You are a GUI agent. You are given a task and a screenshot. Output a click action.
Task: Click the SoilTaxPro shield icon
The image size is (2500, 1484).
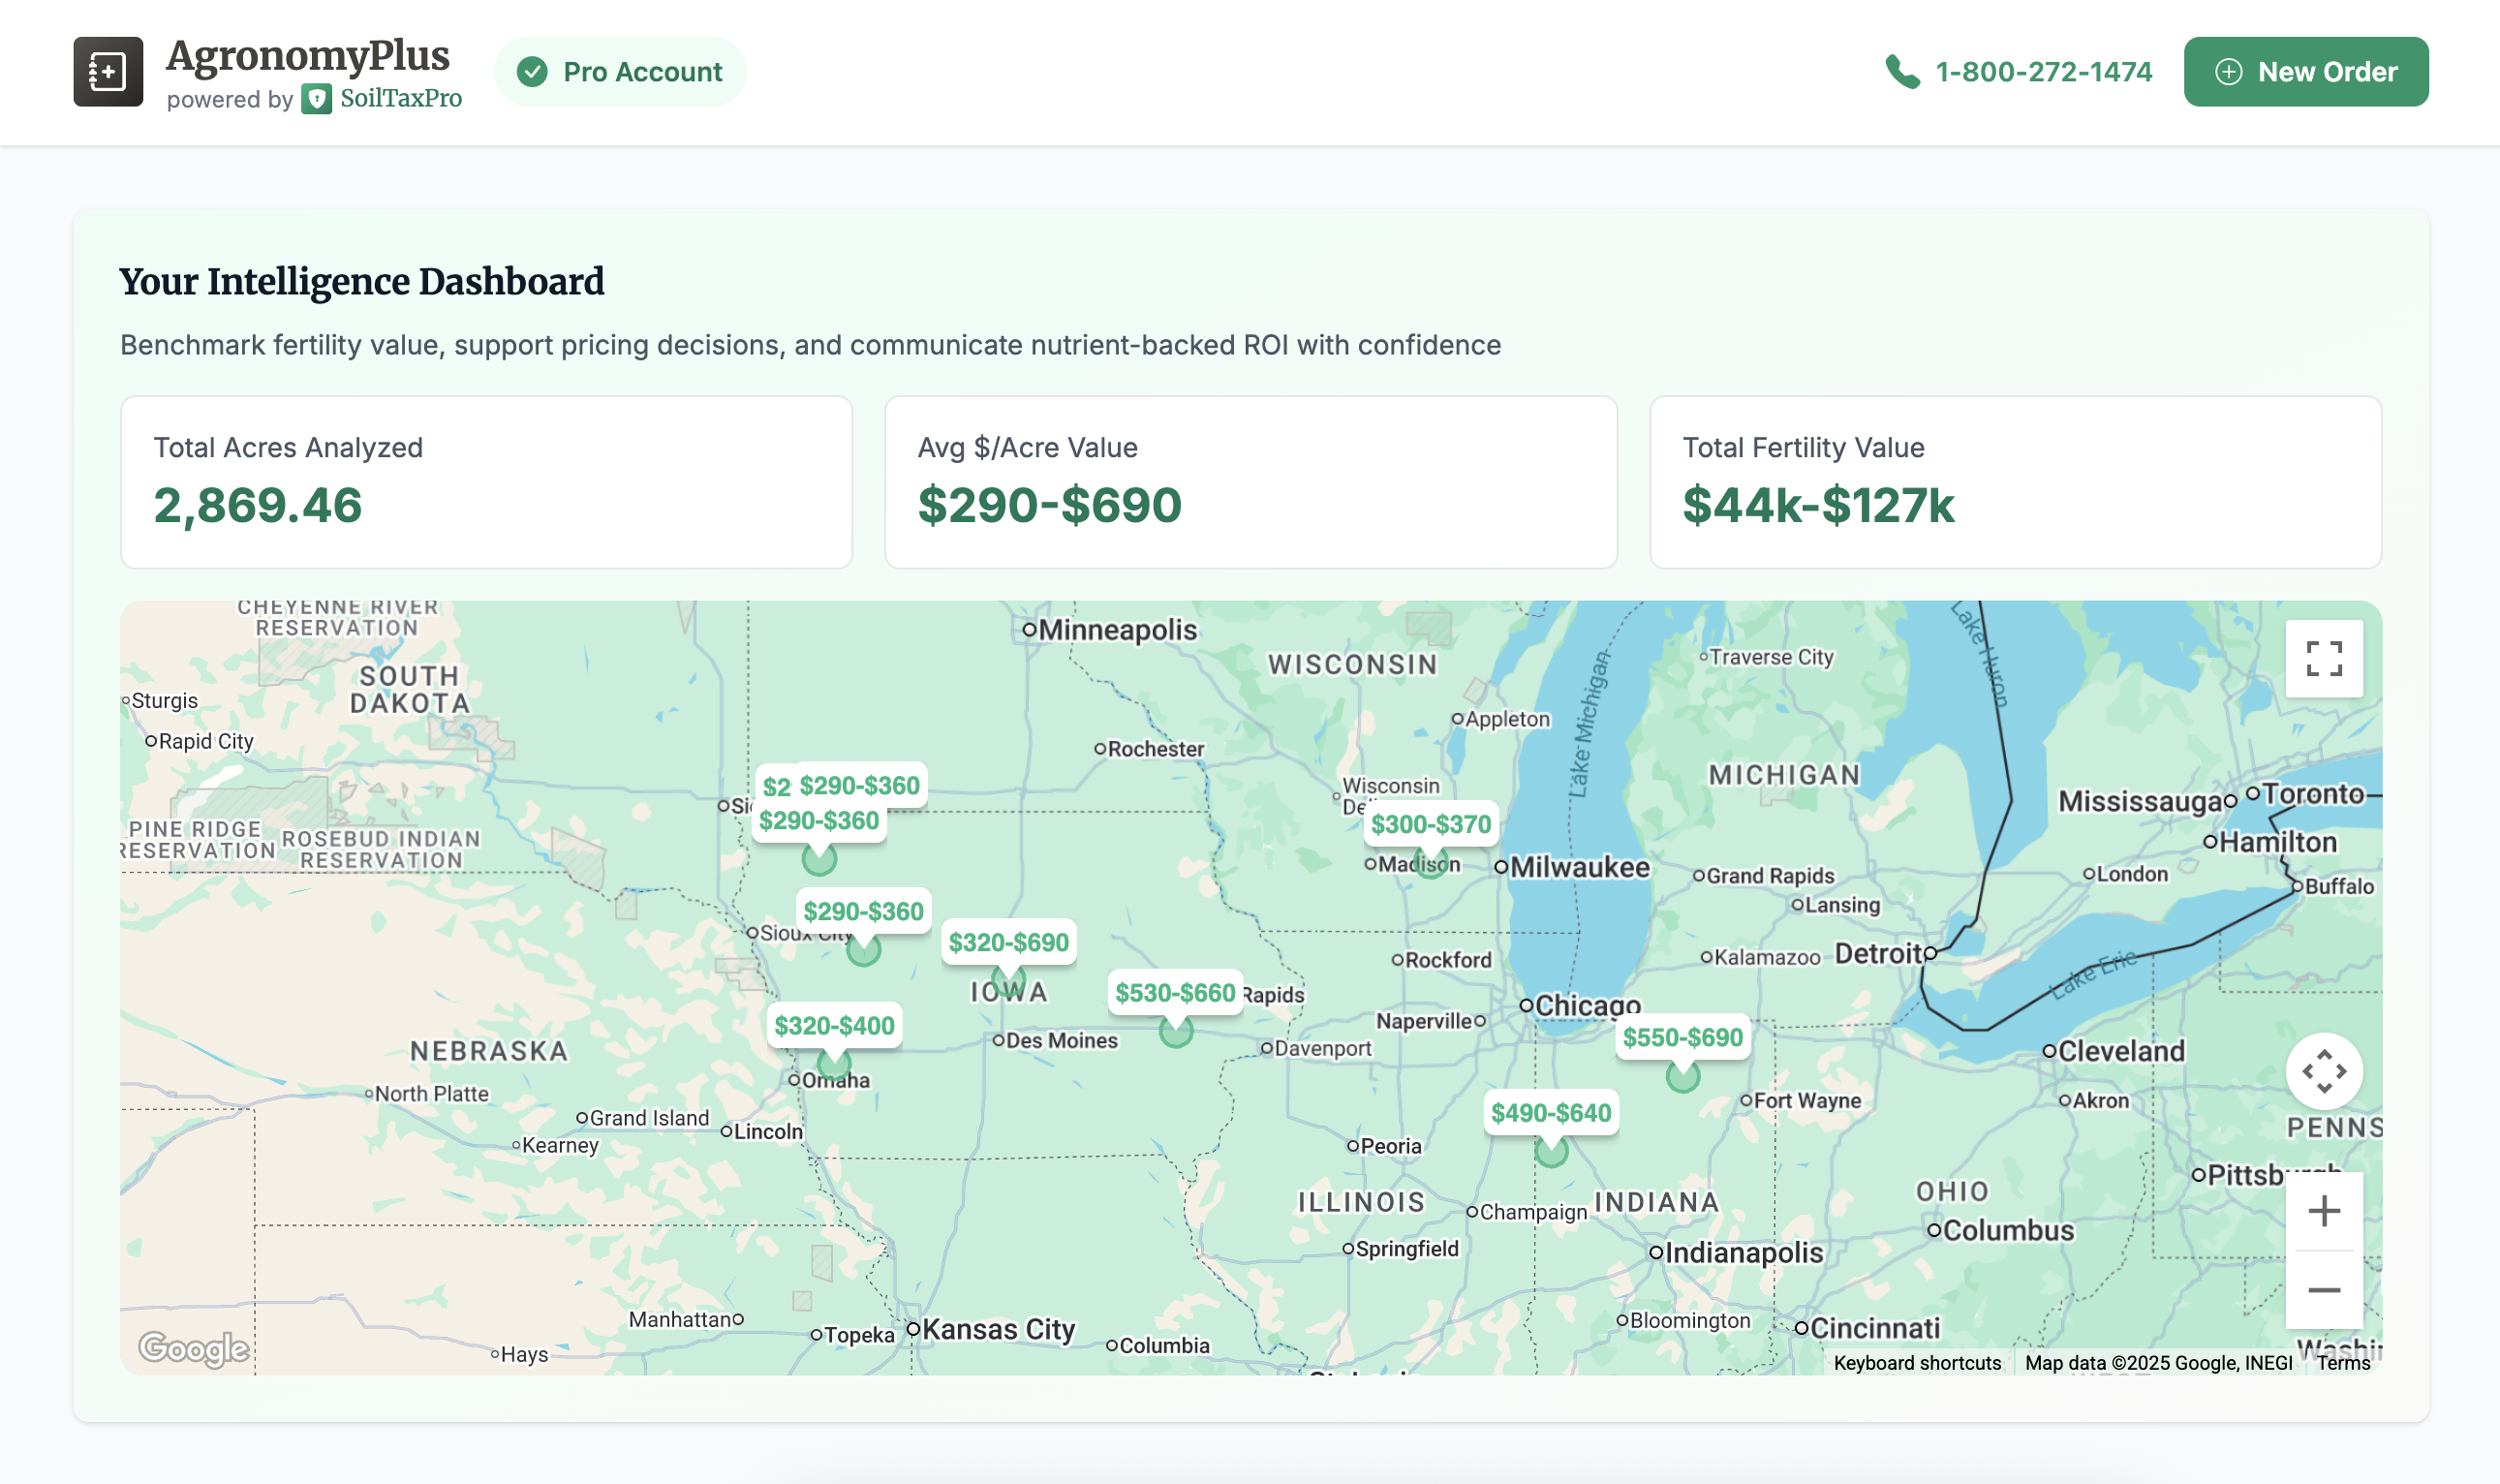[x=317, y=99]
